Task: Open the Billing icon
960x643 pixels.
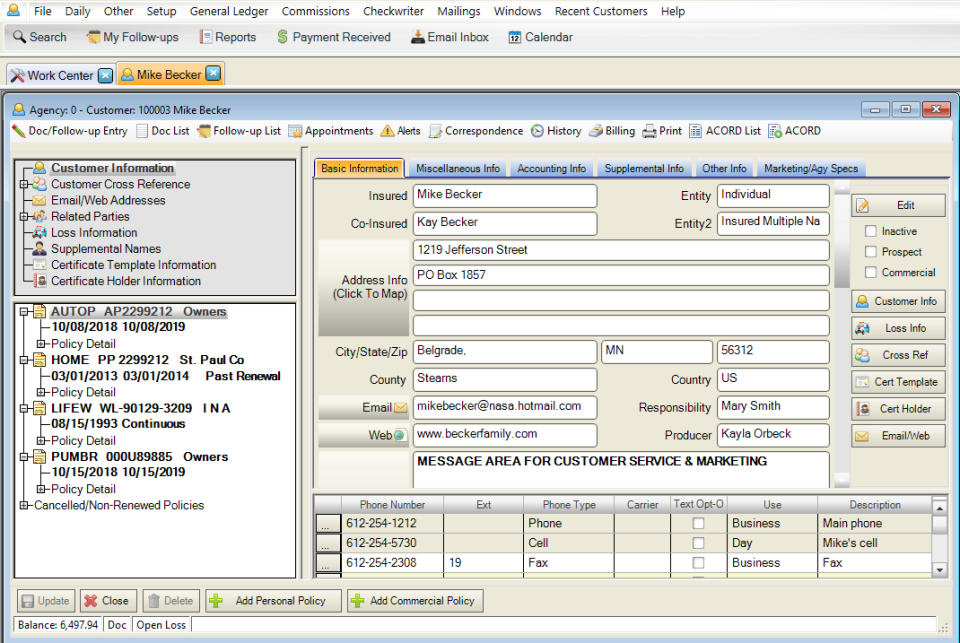Action: (x=596, y=130)
